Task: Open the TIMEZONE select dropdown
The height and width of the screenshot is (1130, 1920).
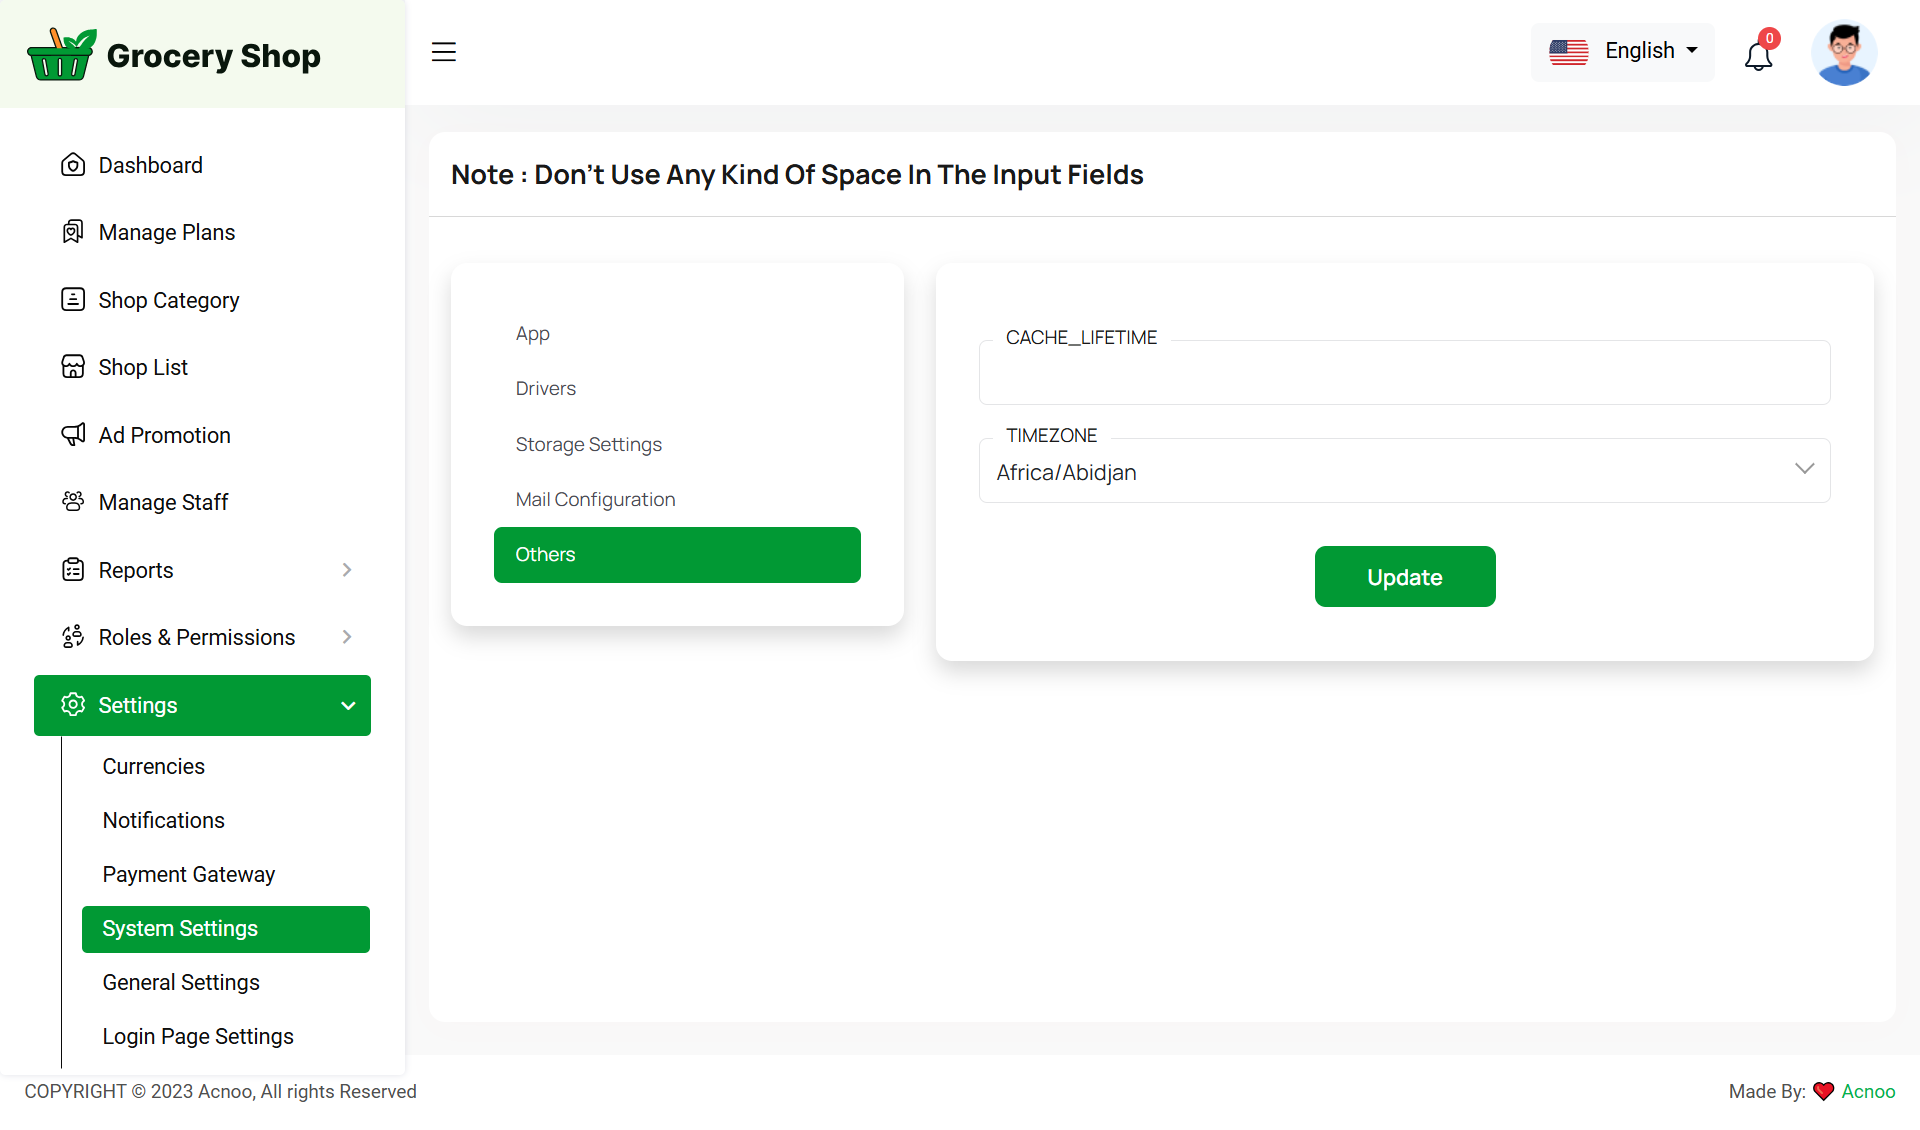Action: (1404, 471)
